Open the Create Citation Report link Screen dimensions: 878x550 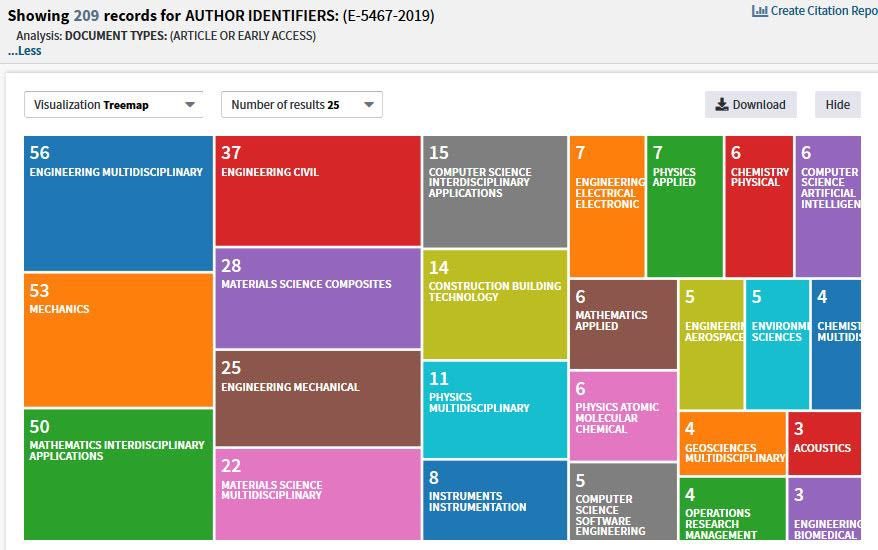pos(823,11)
